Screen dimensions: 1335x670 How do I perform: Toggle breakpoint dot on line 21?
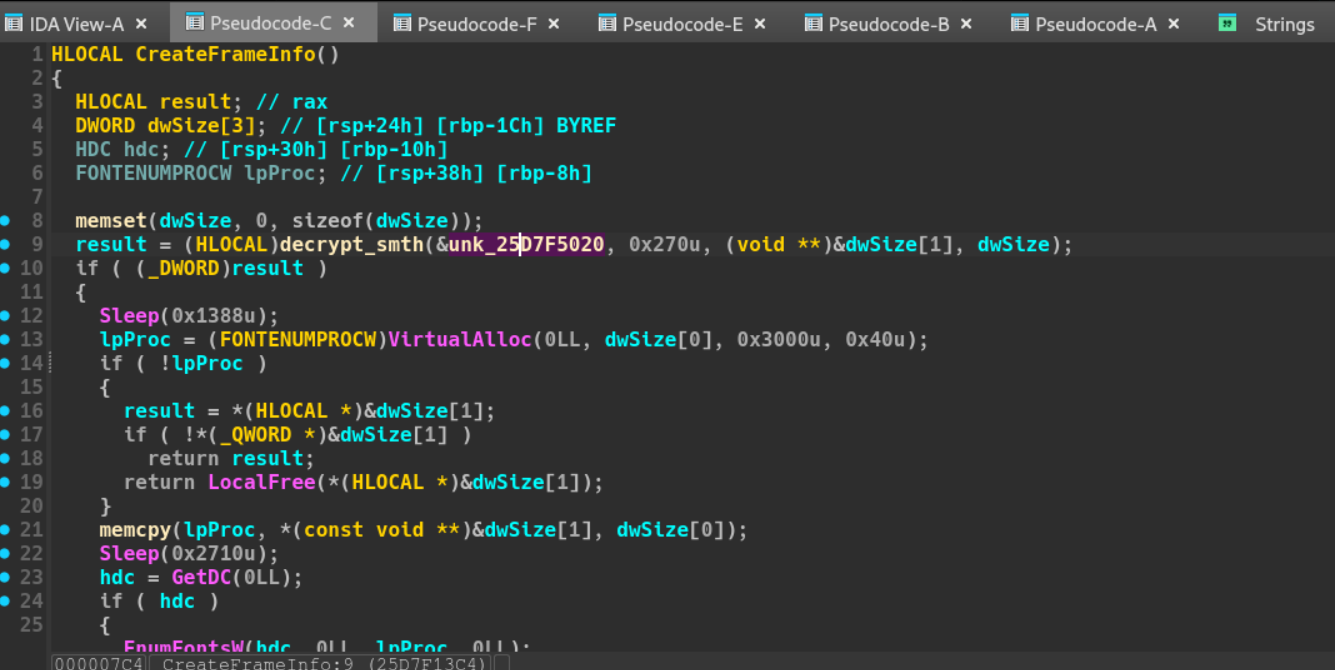tap(6, 530)
